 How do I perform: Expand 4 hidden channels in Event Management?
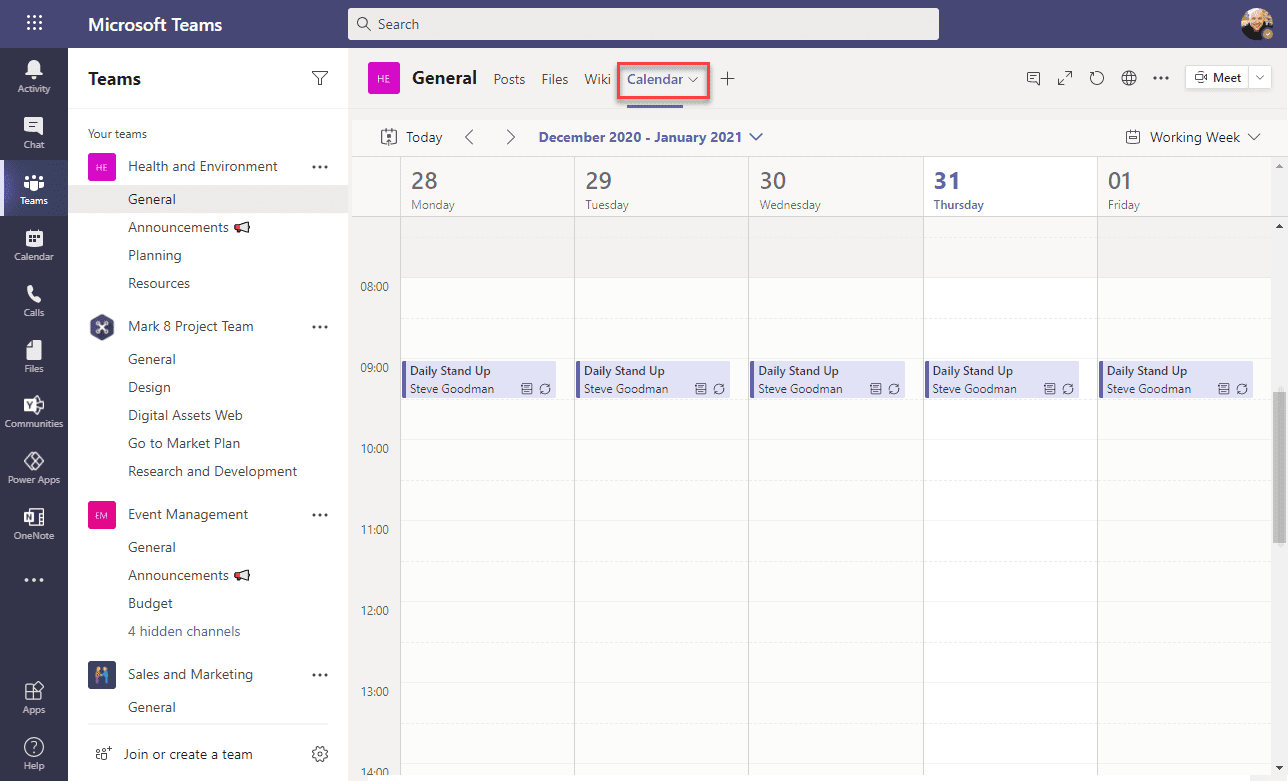click(x=184, y=631)
